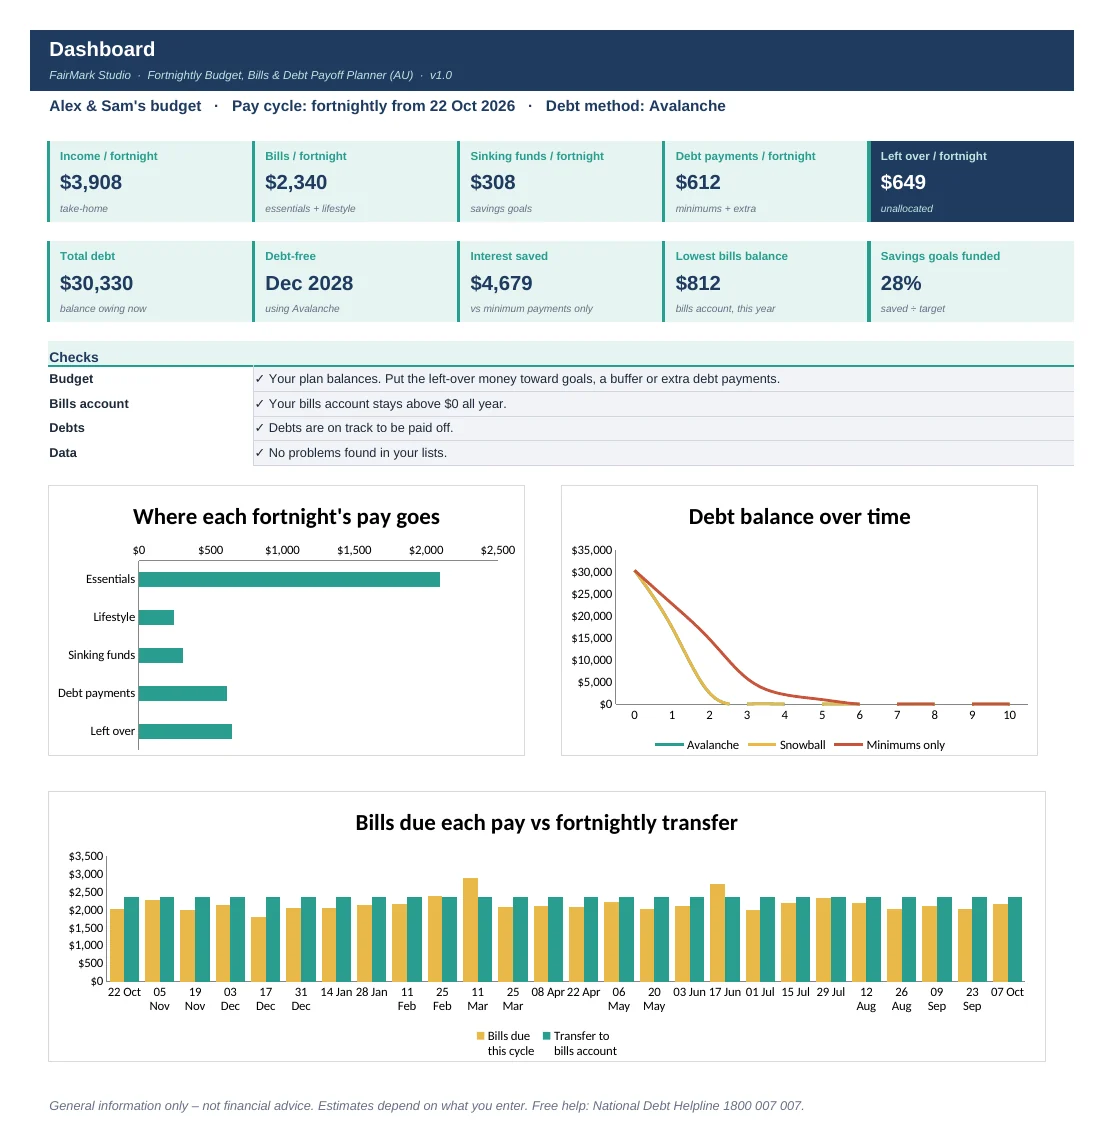Click 'Debt balance over time' chart title
Screen dimensions: 1104x1143
(x=799, y=517)
